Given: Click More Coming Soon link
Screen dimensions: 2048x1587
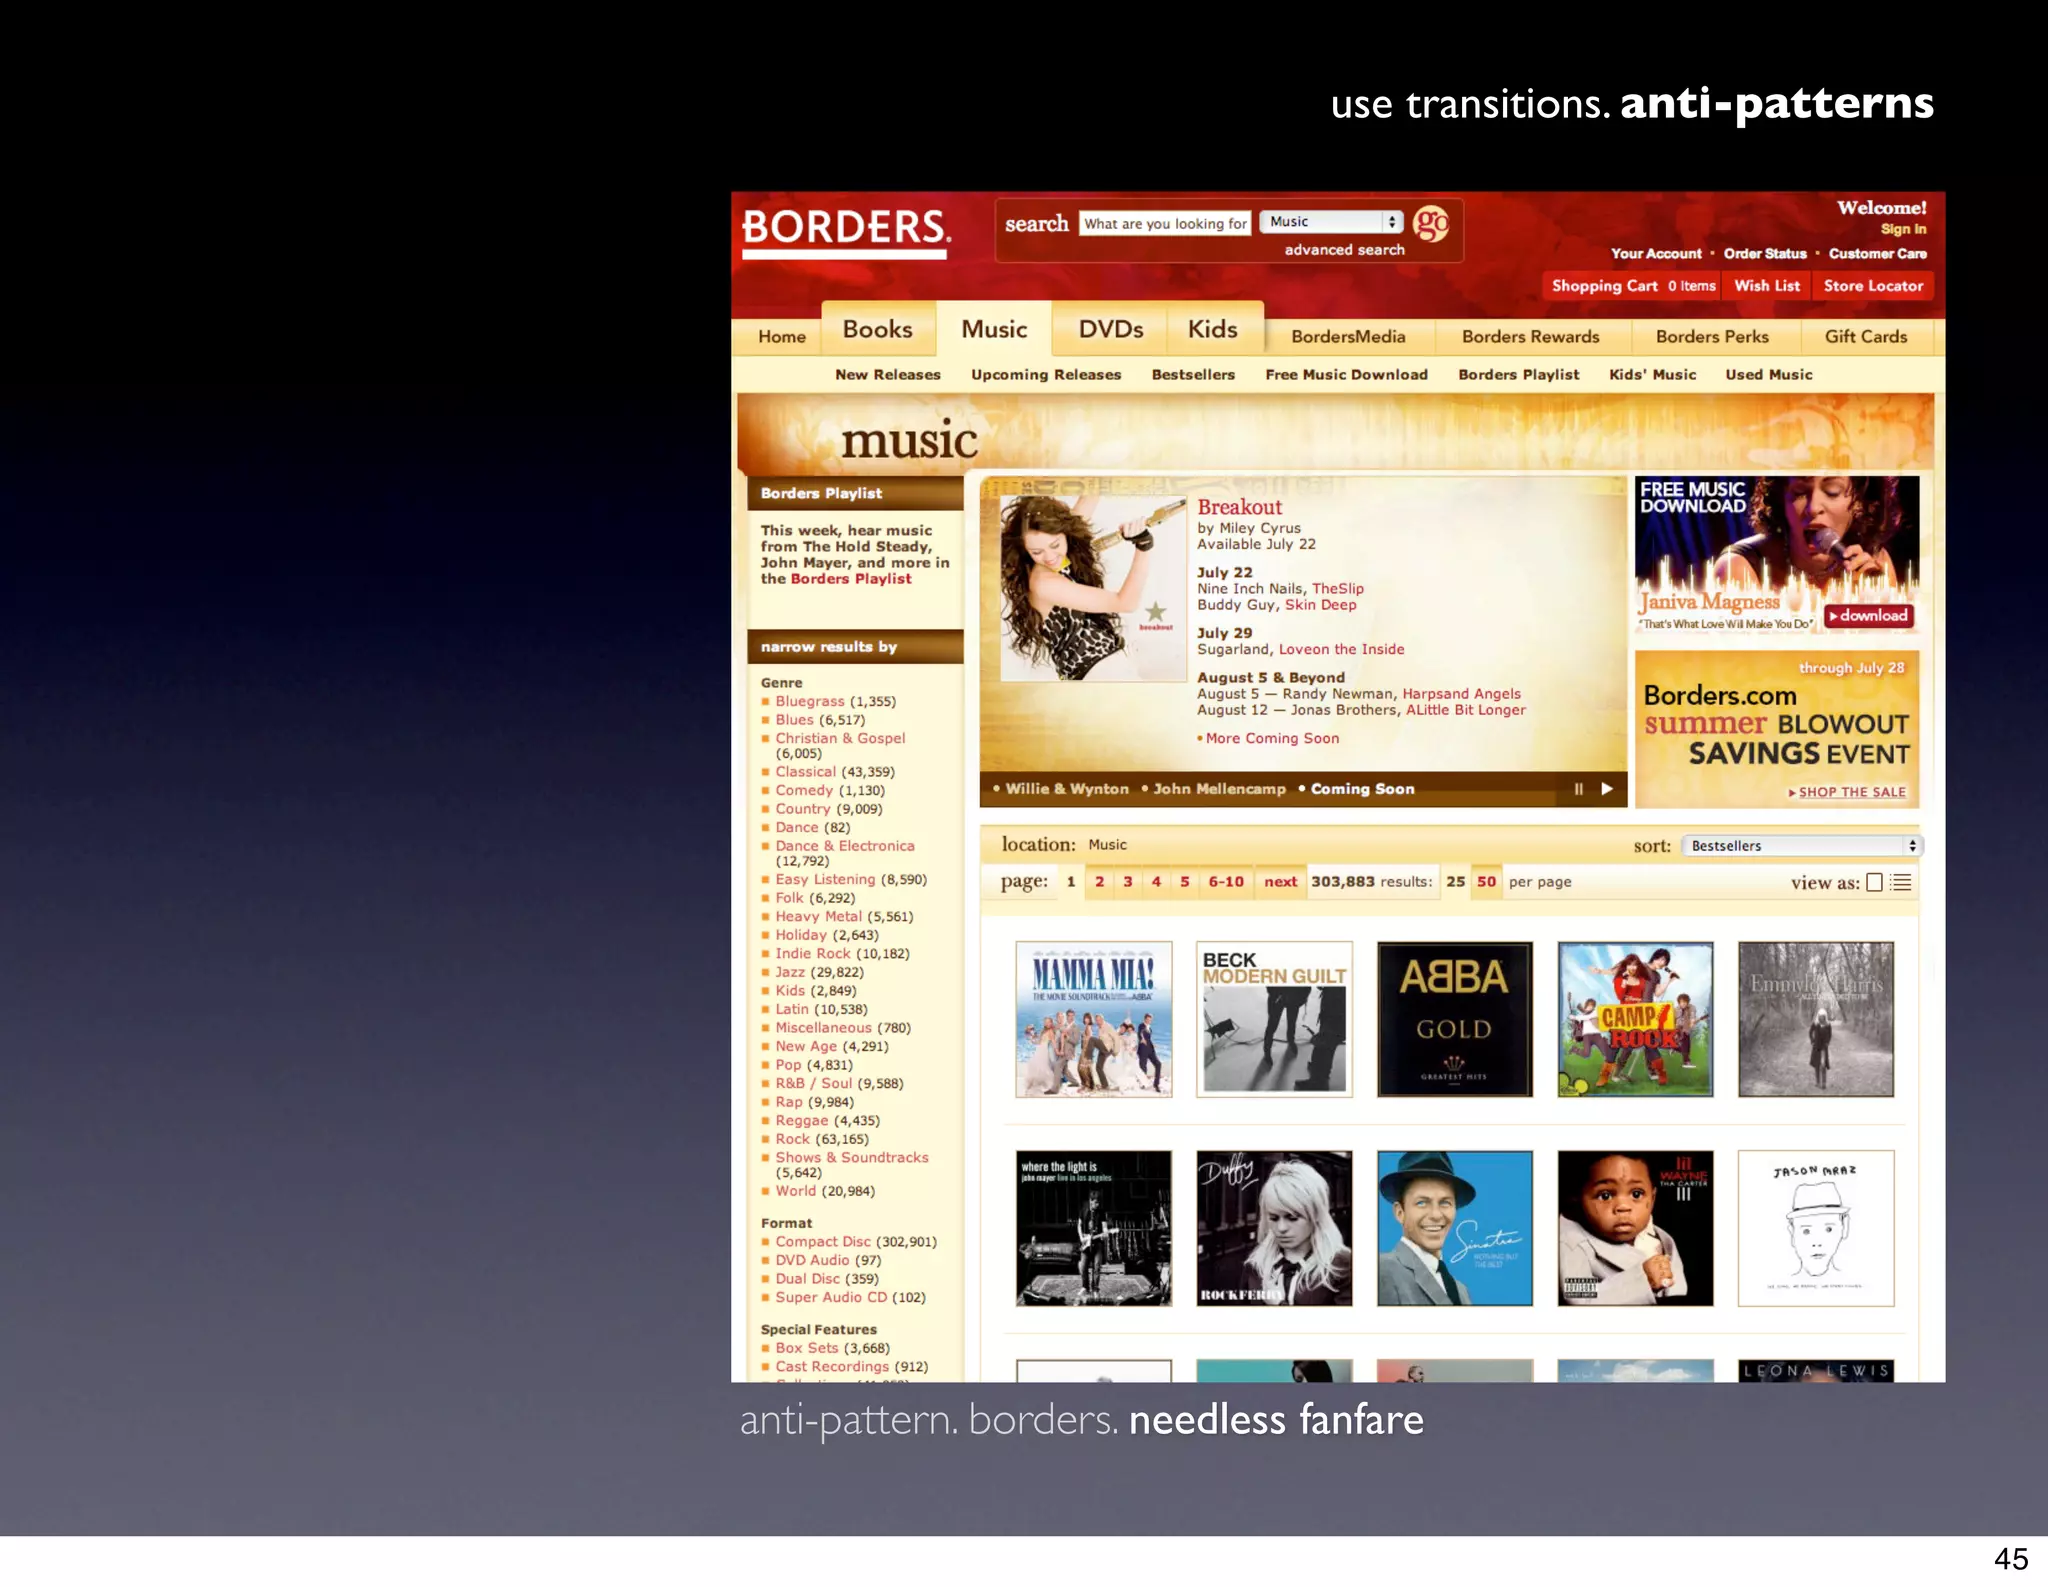Looking at the screenshot, I should click(1272, 738).
